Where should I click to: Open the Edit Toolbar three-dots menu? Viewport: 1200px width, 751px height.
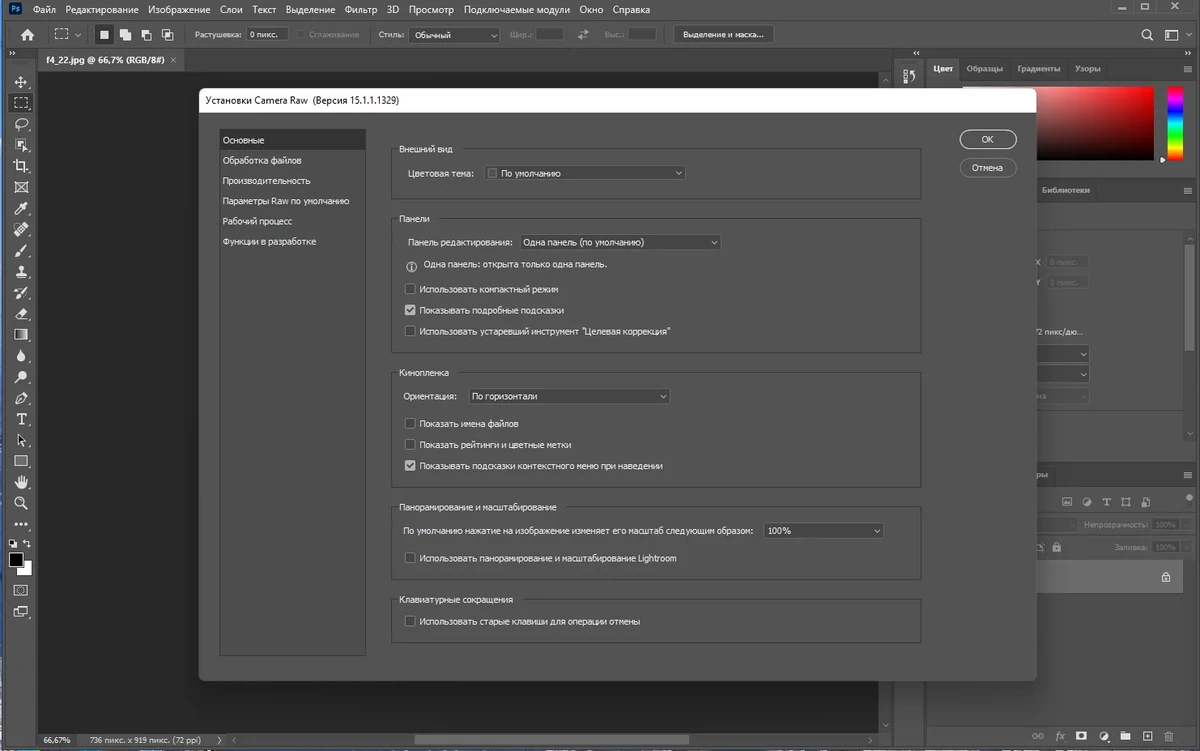tap(21, 524)
